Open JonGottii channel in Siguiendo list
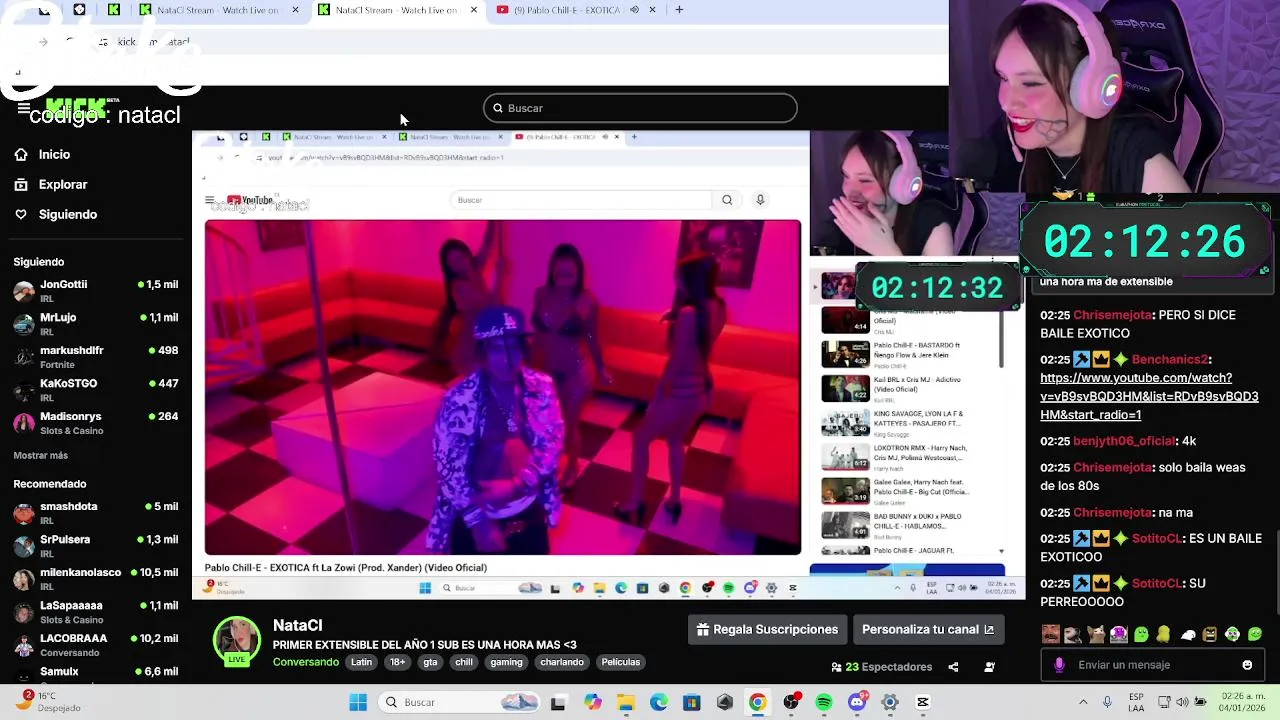This screenshot has height=720, width=1280. point(96,290)
